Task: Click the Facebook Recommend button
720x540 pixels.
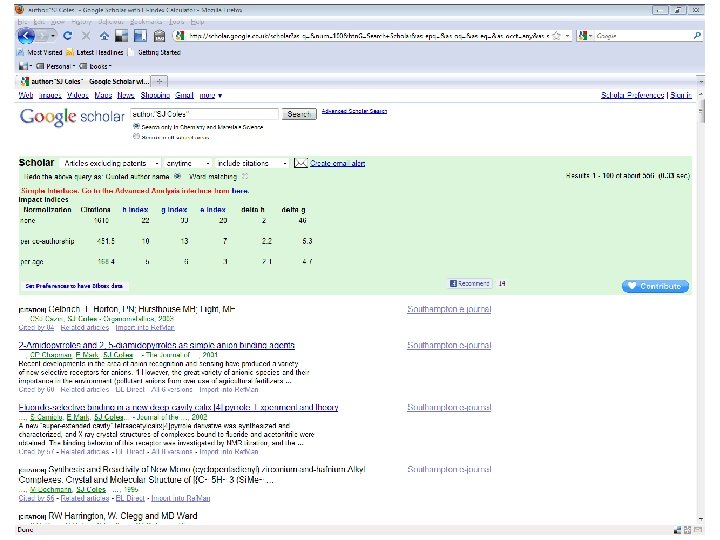Action: [x=470, y=284]
